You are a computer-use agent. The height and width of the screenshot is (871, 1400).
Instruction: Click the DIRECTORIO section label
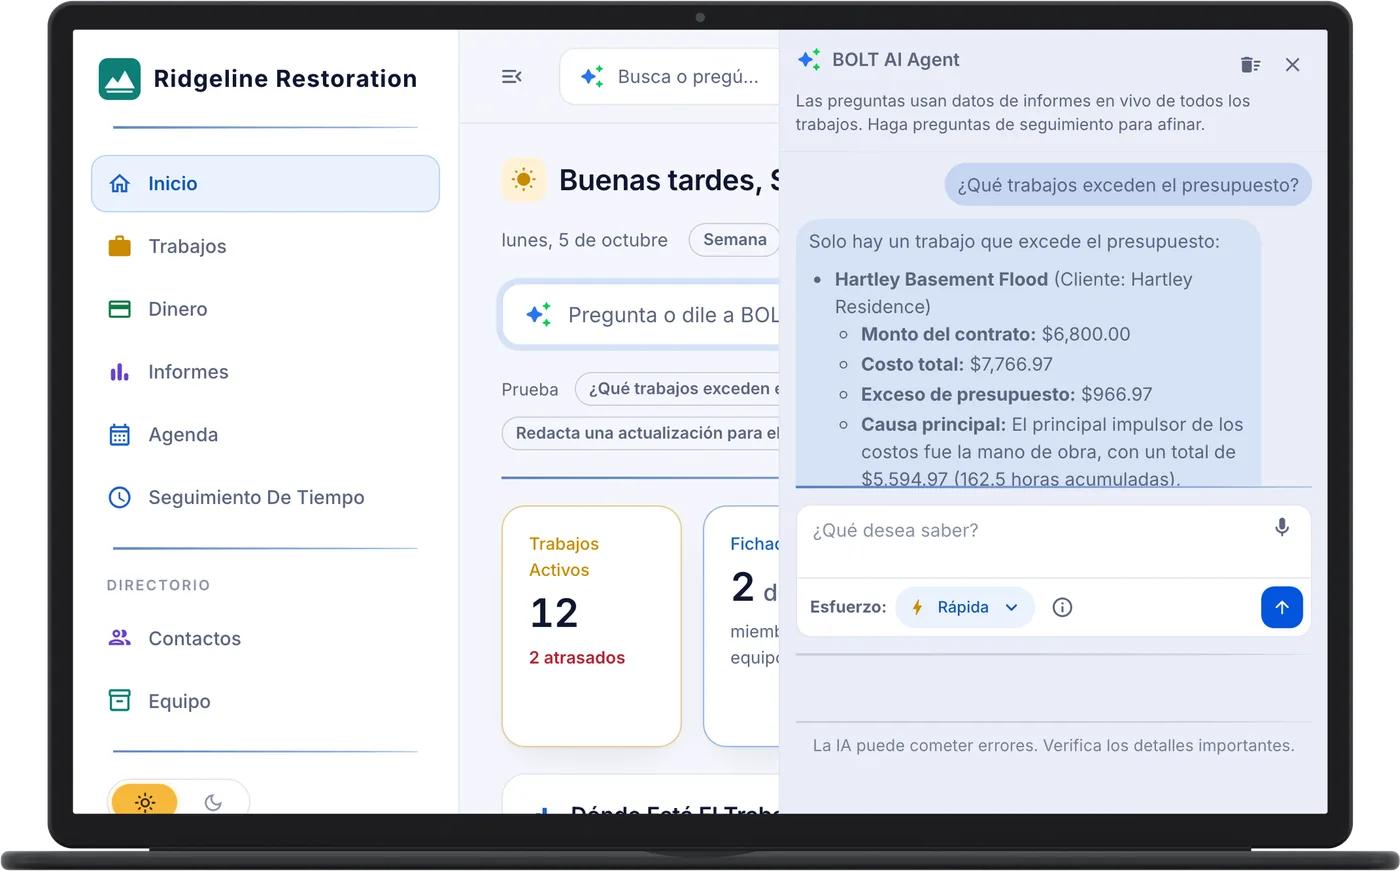pos(158,586)
